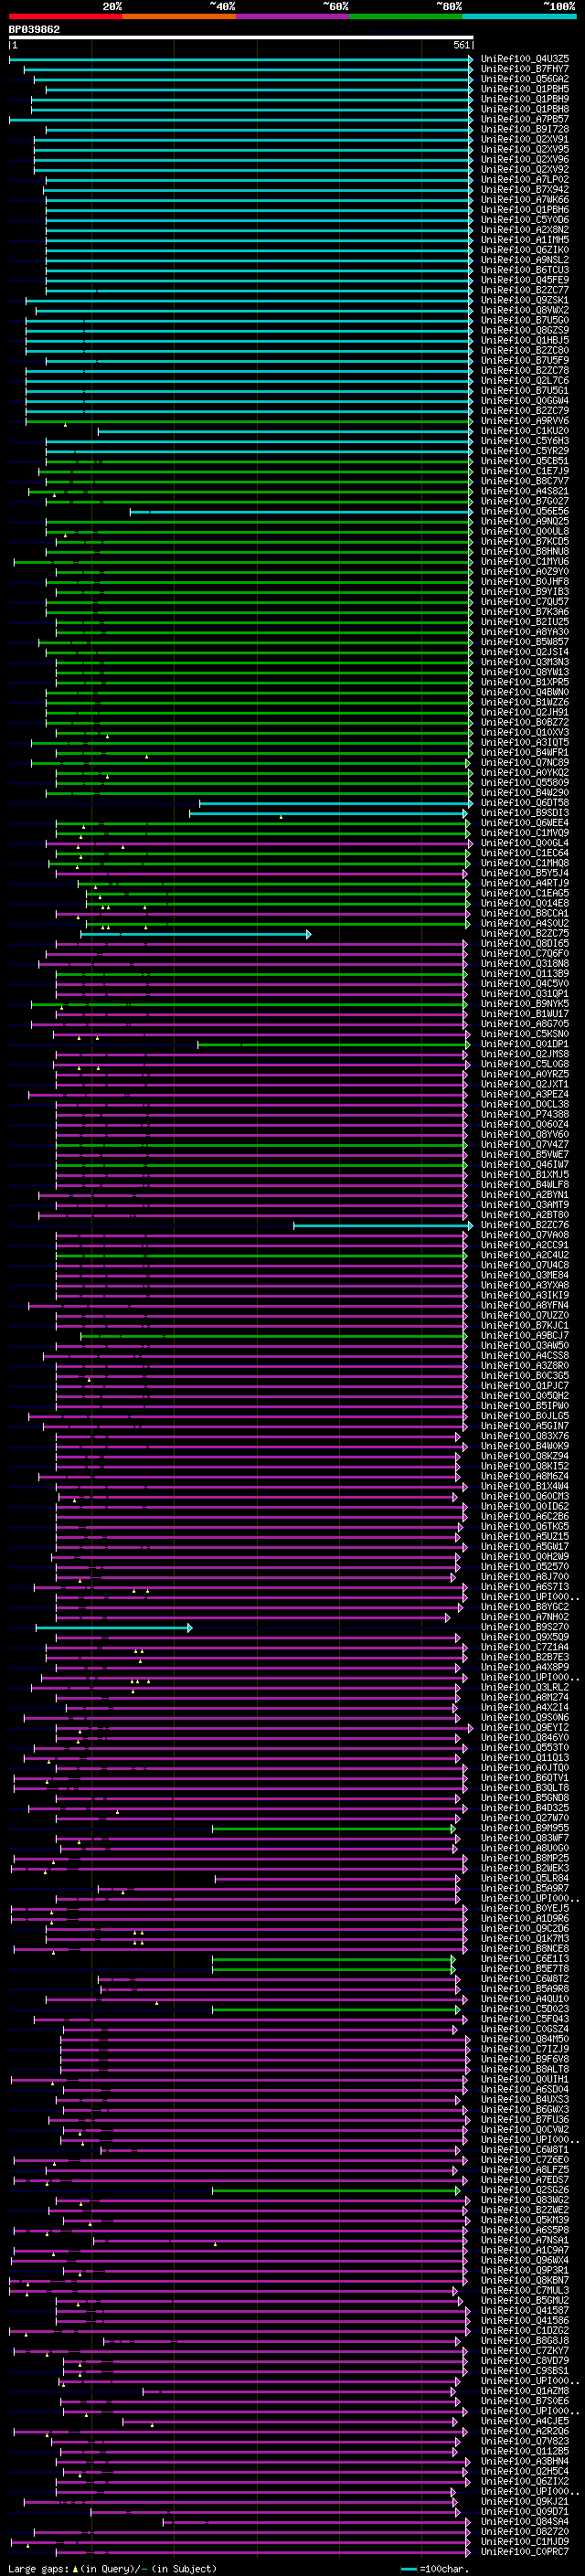
Task: Open hit UniRef100_Q1PBH5
Action: [525, 89]
